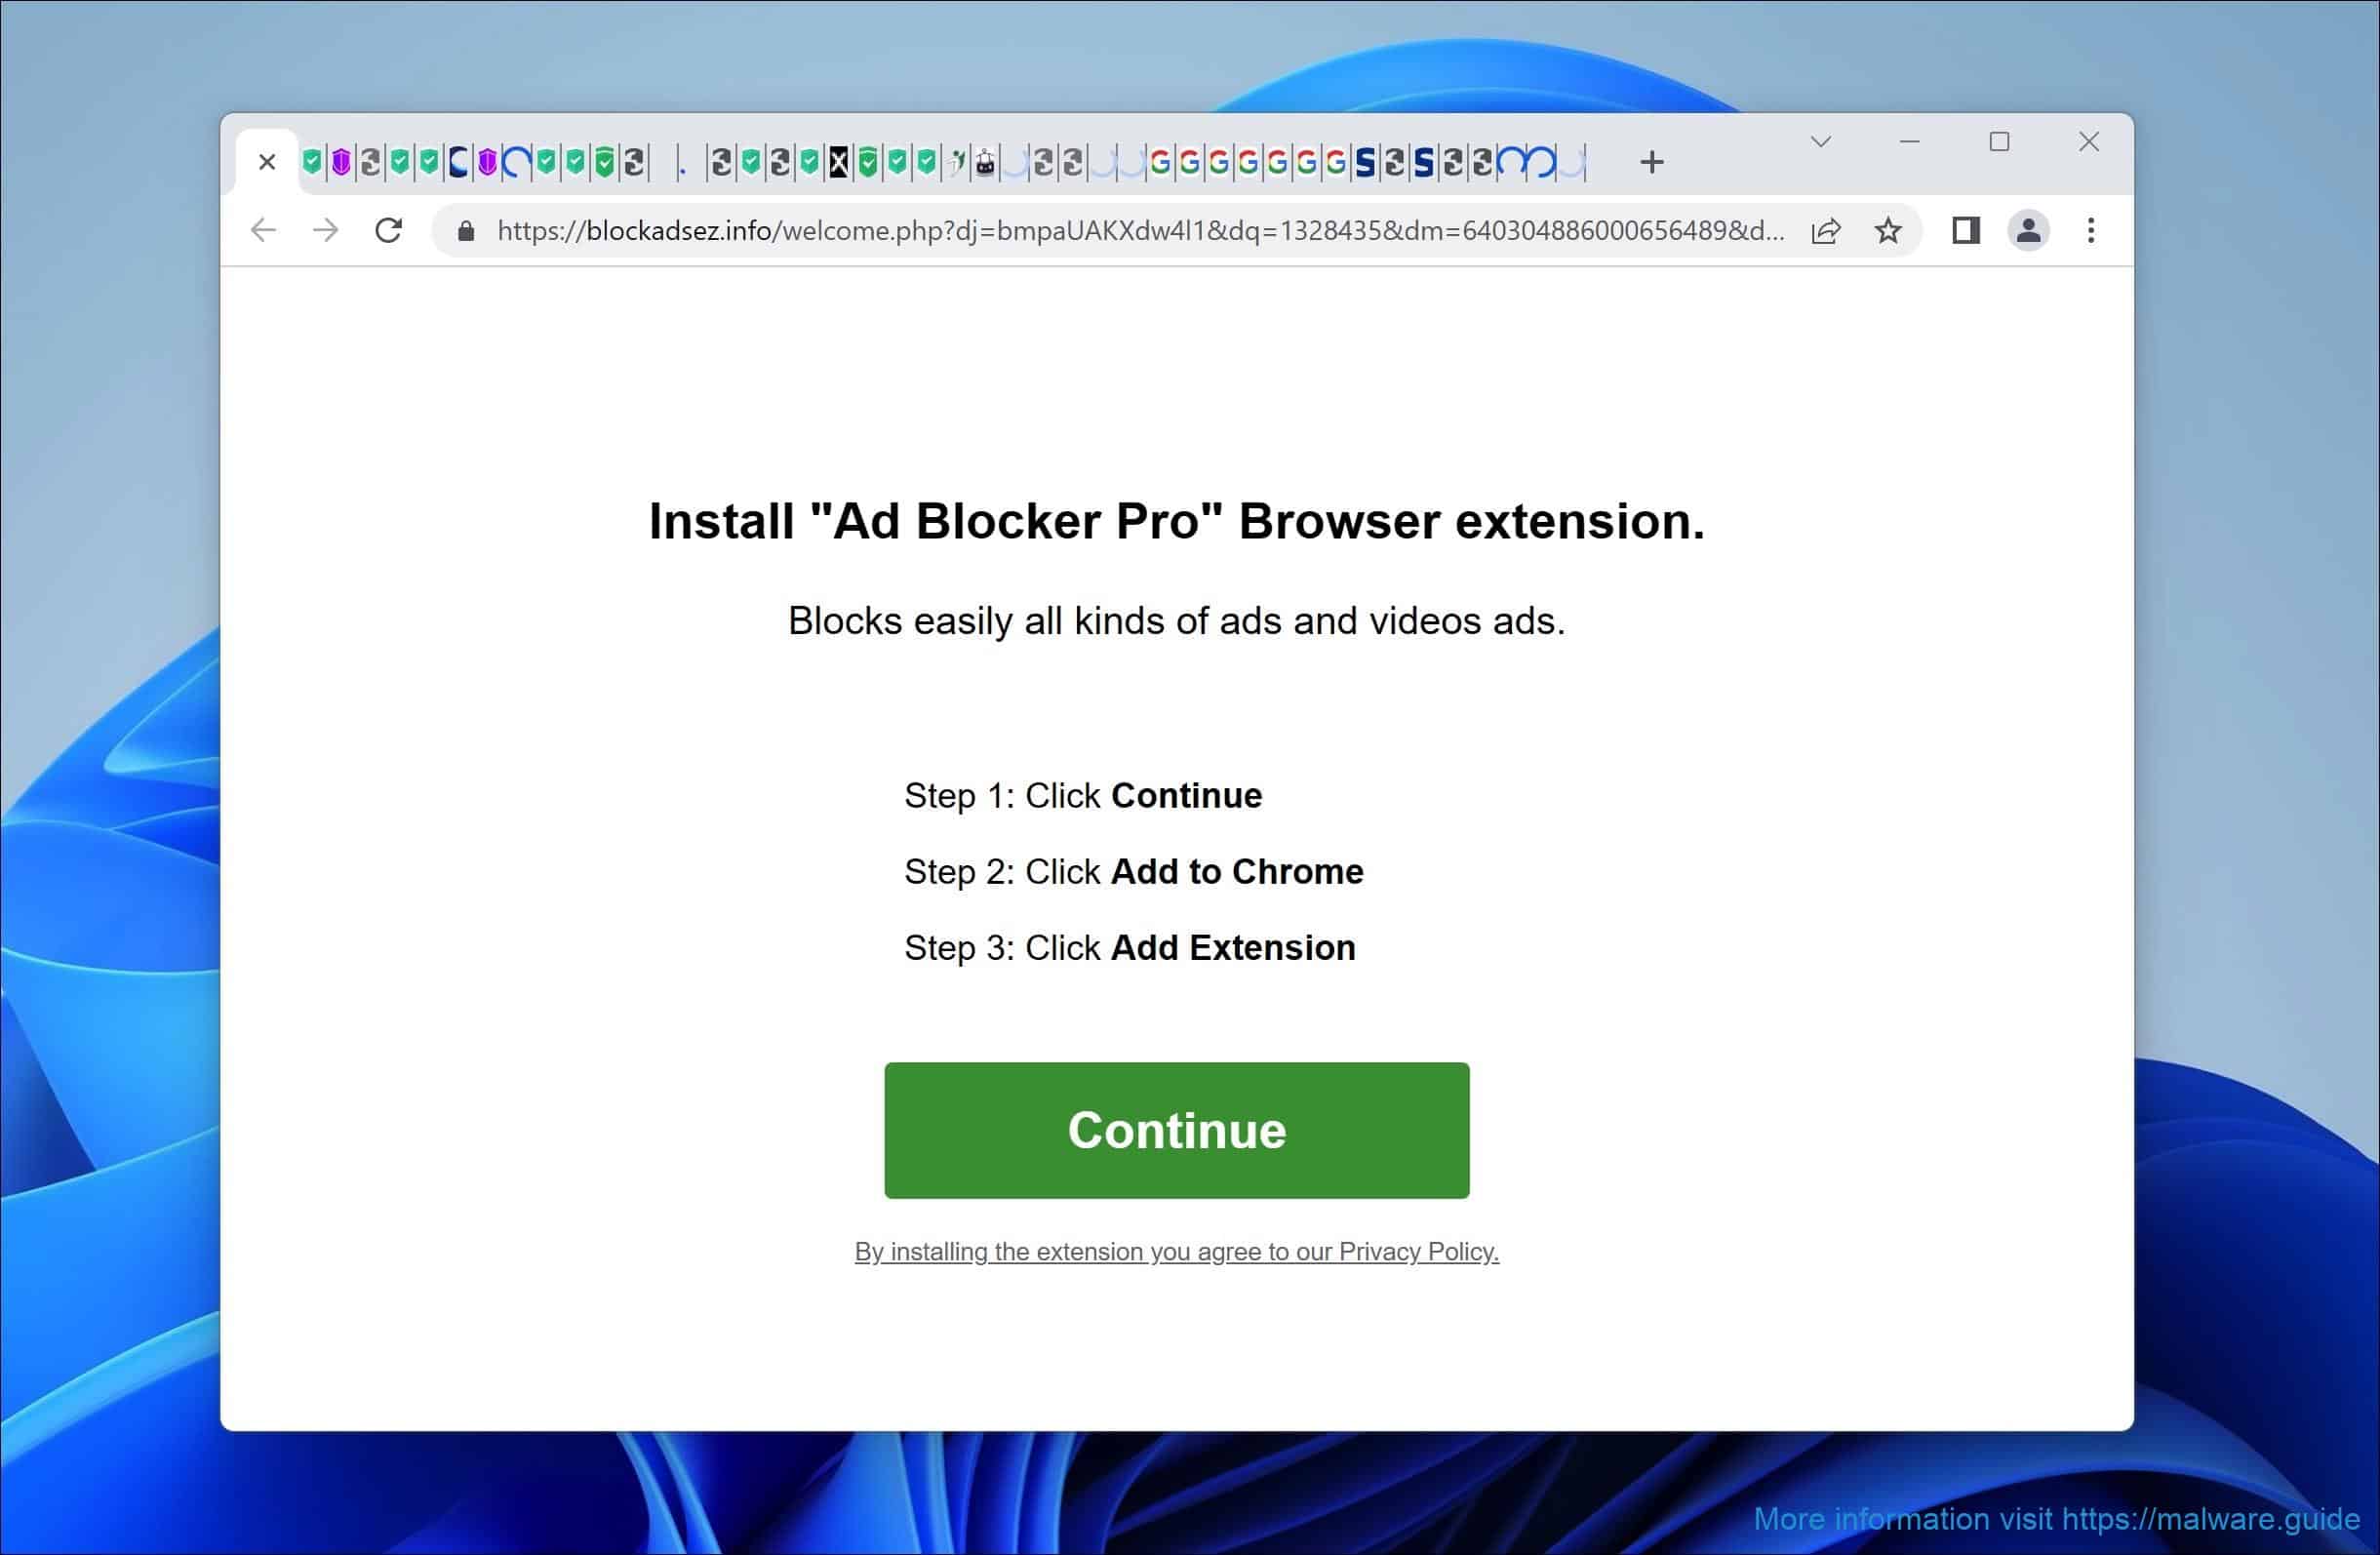Click the green Continue button
This screenshot has width=2380, height=1555.
click(x=1176, y=1130)
